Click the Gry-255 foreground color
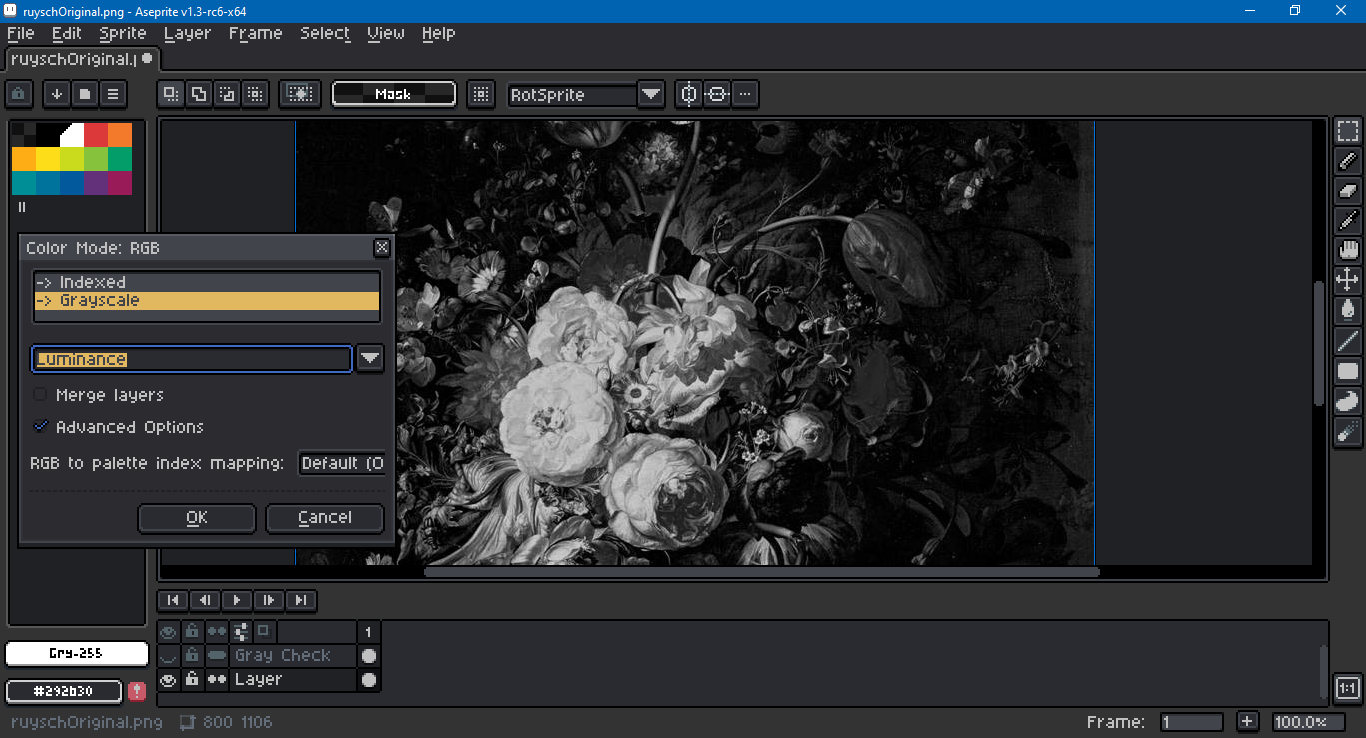This screenshot has height=738, width=1366. coord(77,654)
